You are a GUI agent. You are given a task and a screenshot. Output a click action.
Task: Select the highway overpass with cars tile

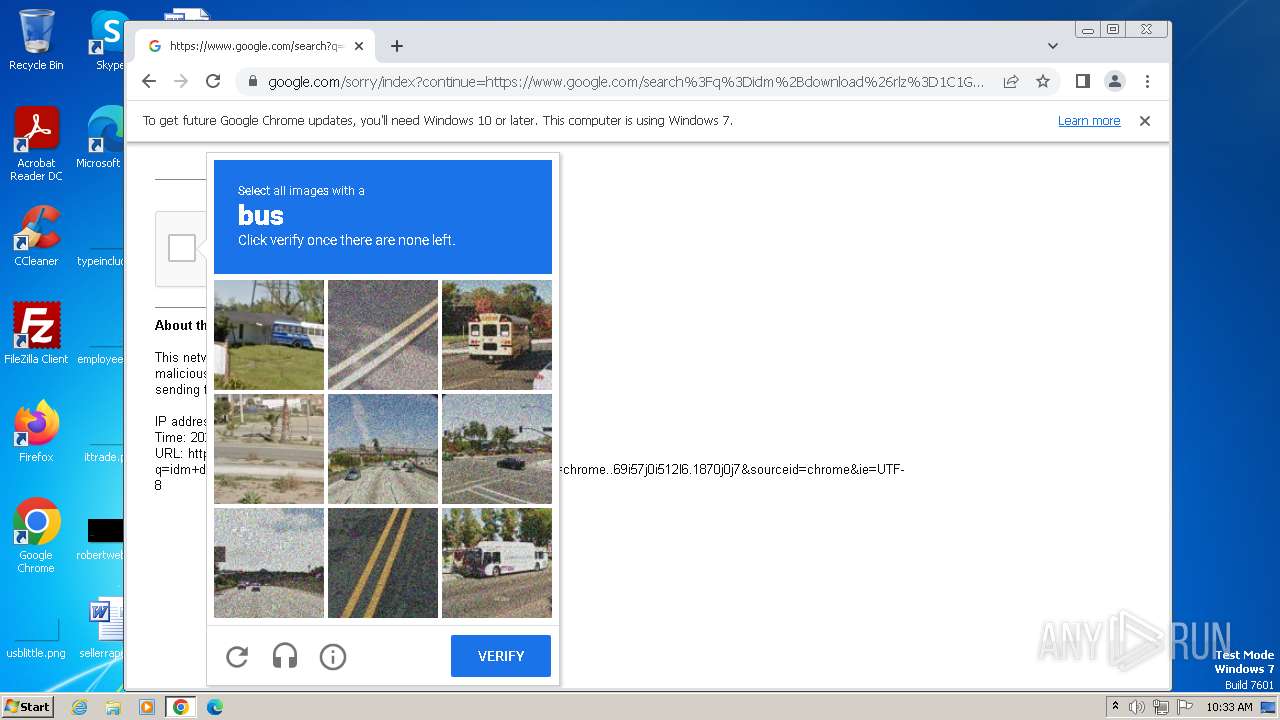(x=383, y=449)
